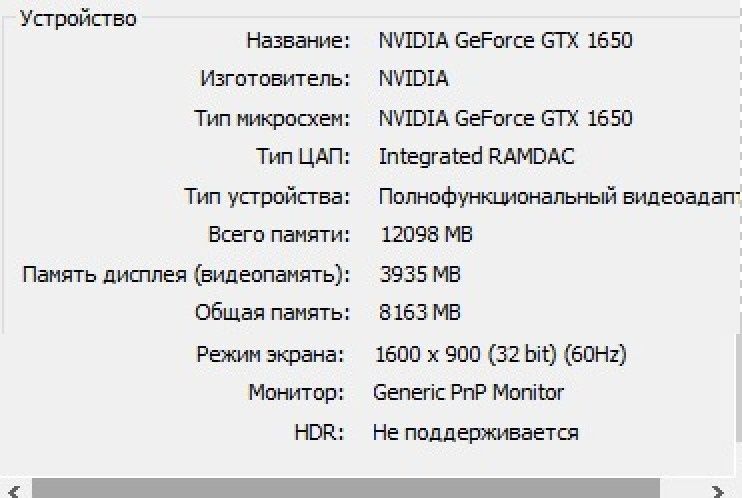Click the "Тип ЦАП:" label
Viewport: 742px width, 498px height.
tap(303, 157)
